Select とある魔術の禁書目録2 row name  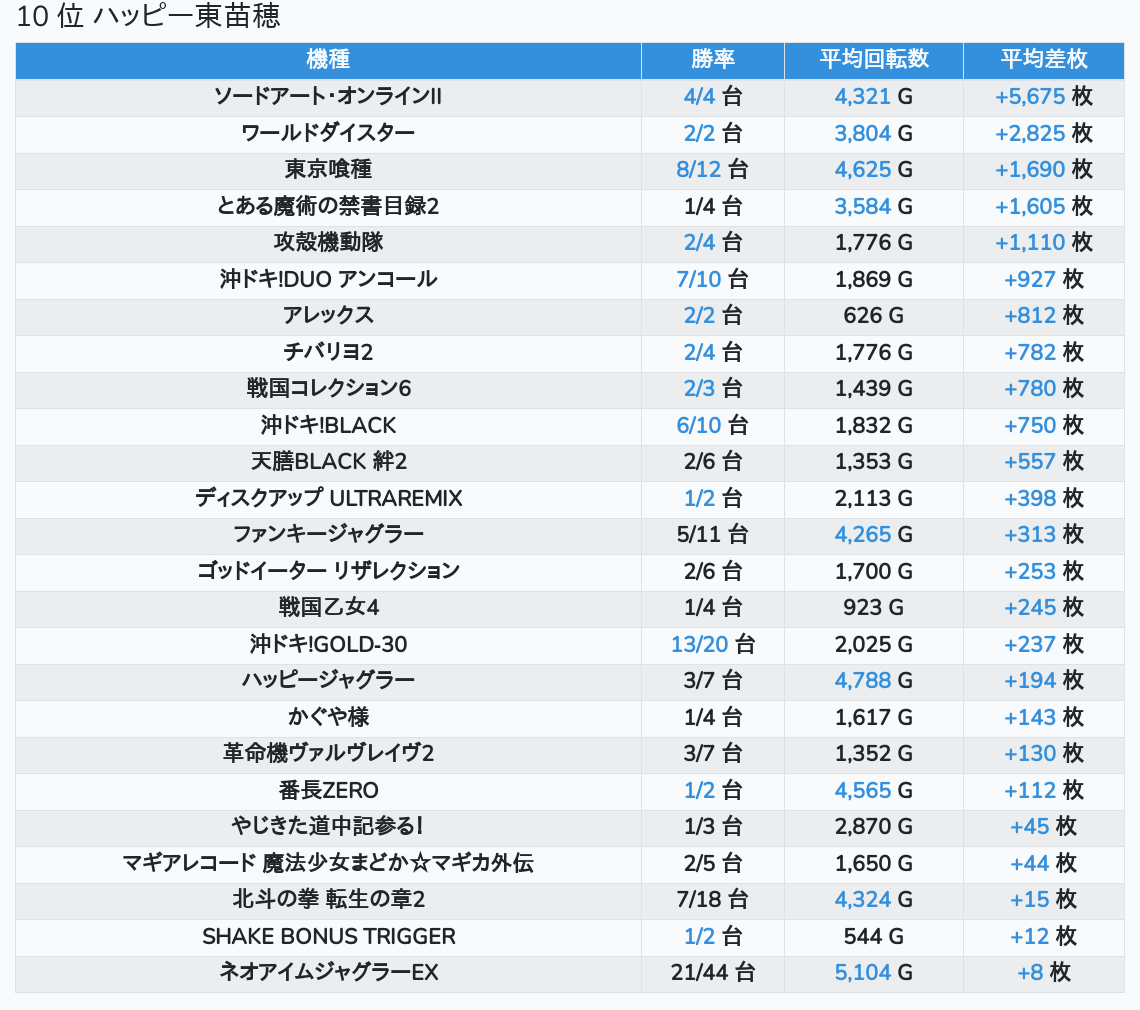click(328, 207)
